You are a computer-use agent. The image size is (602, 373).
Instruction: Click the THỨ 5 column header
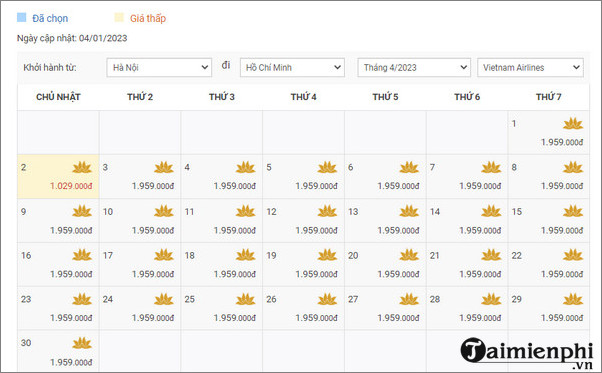(385, 97)
